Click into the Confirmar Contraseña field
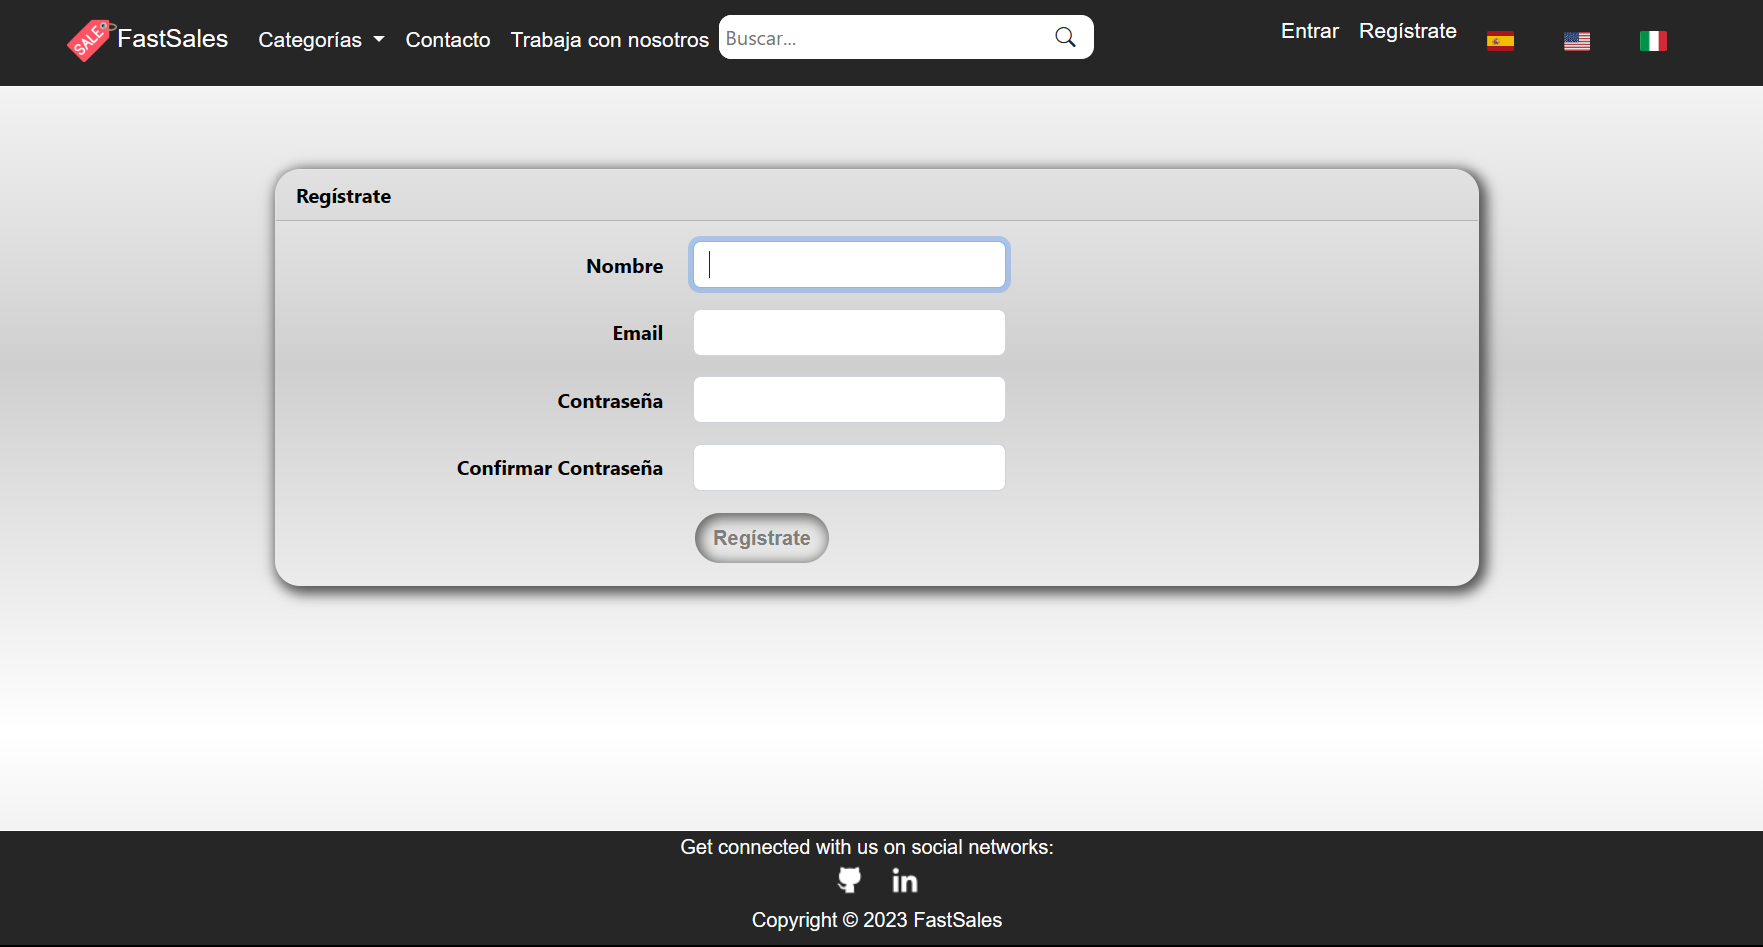The image size is (1763, 947). point(849,467)
